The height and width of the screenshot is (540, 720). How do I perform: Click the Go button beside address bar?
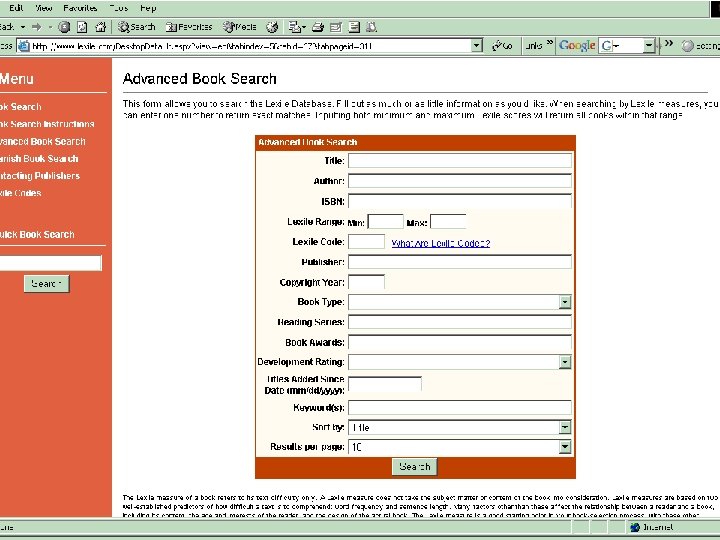[502, 46]
